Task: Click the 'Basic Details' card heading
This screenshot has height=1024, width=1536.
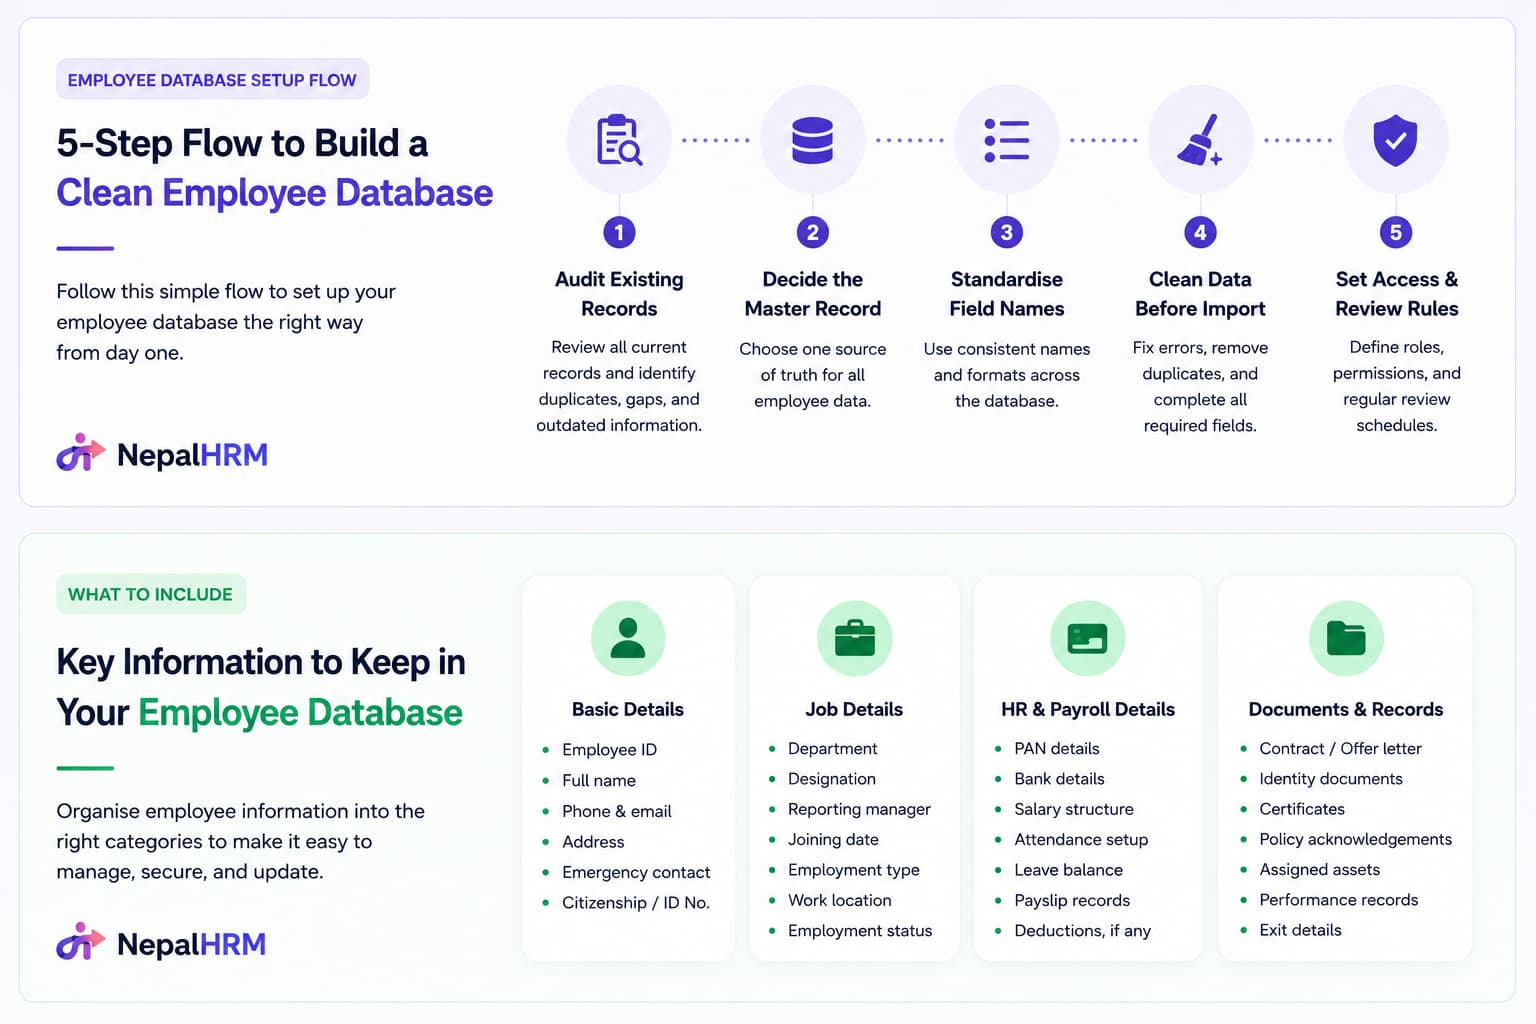Action: click(628, 709)
